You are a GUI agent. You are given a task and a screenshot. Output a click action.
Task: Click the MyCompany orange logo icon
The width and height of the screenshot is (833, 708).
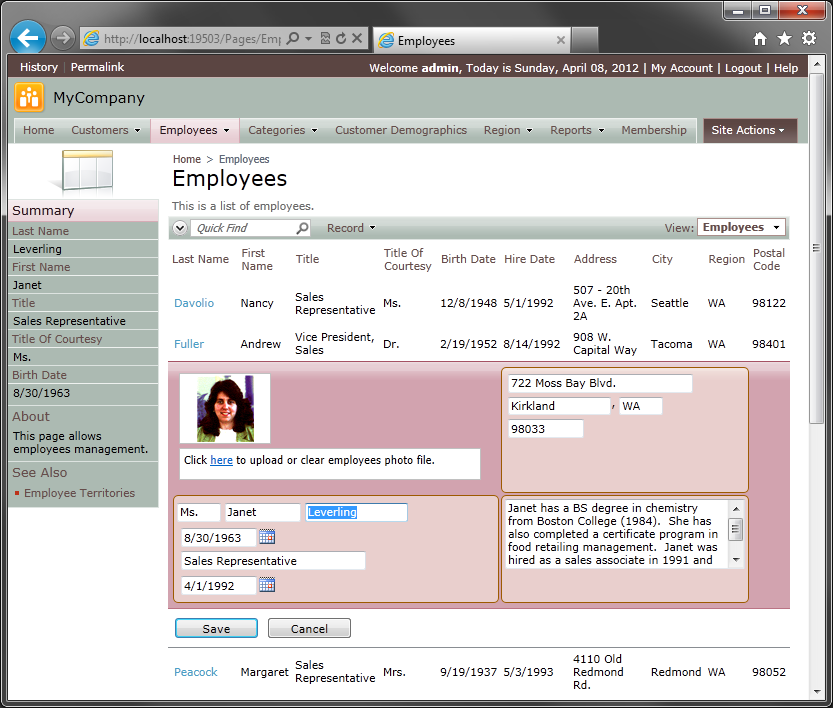tap(29, 98)
